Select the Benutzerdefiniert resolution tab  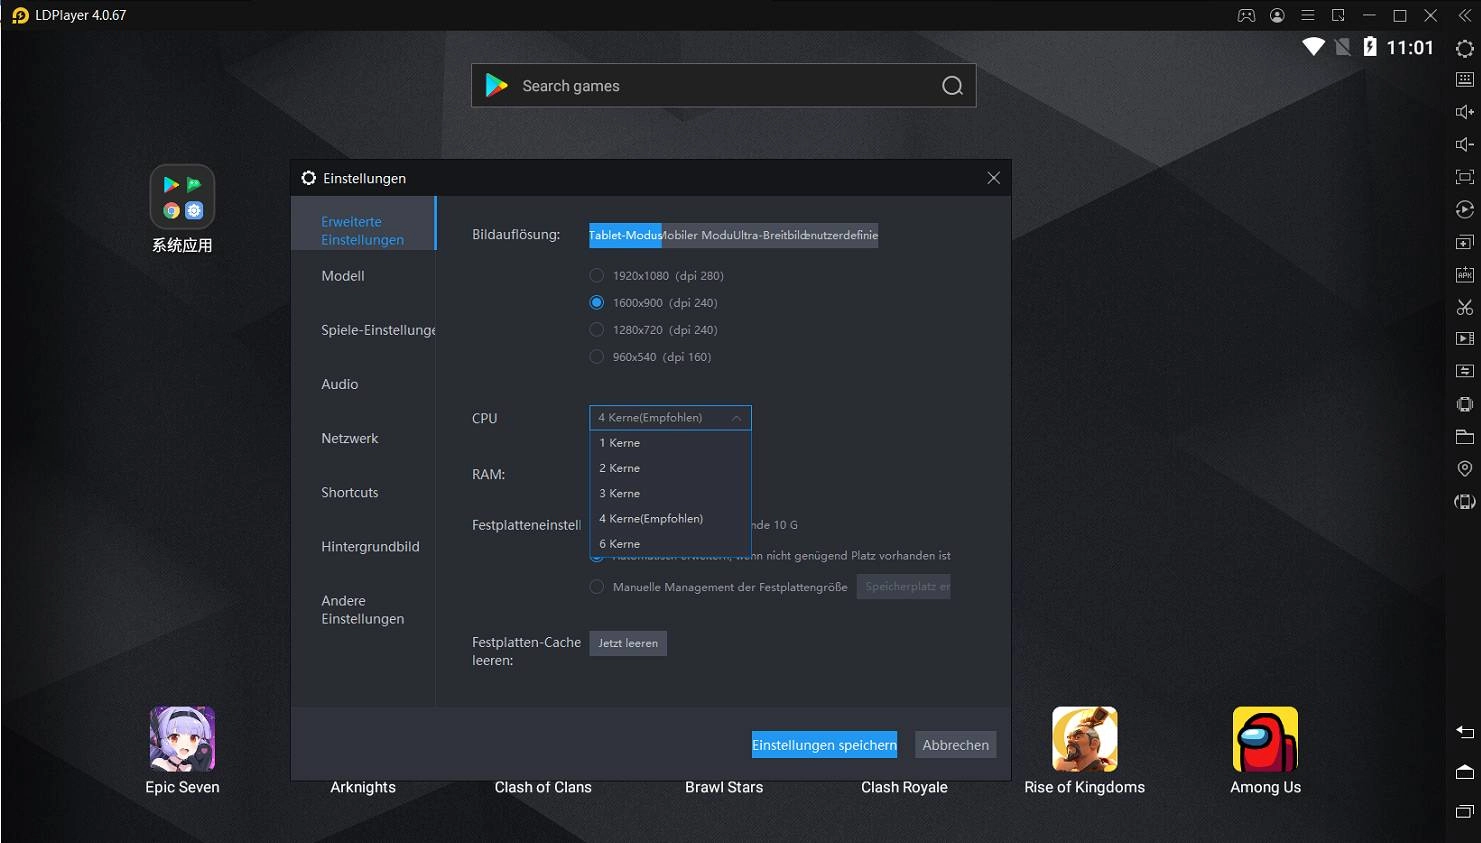(842, 235)
